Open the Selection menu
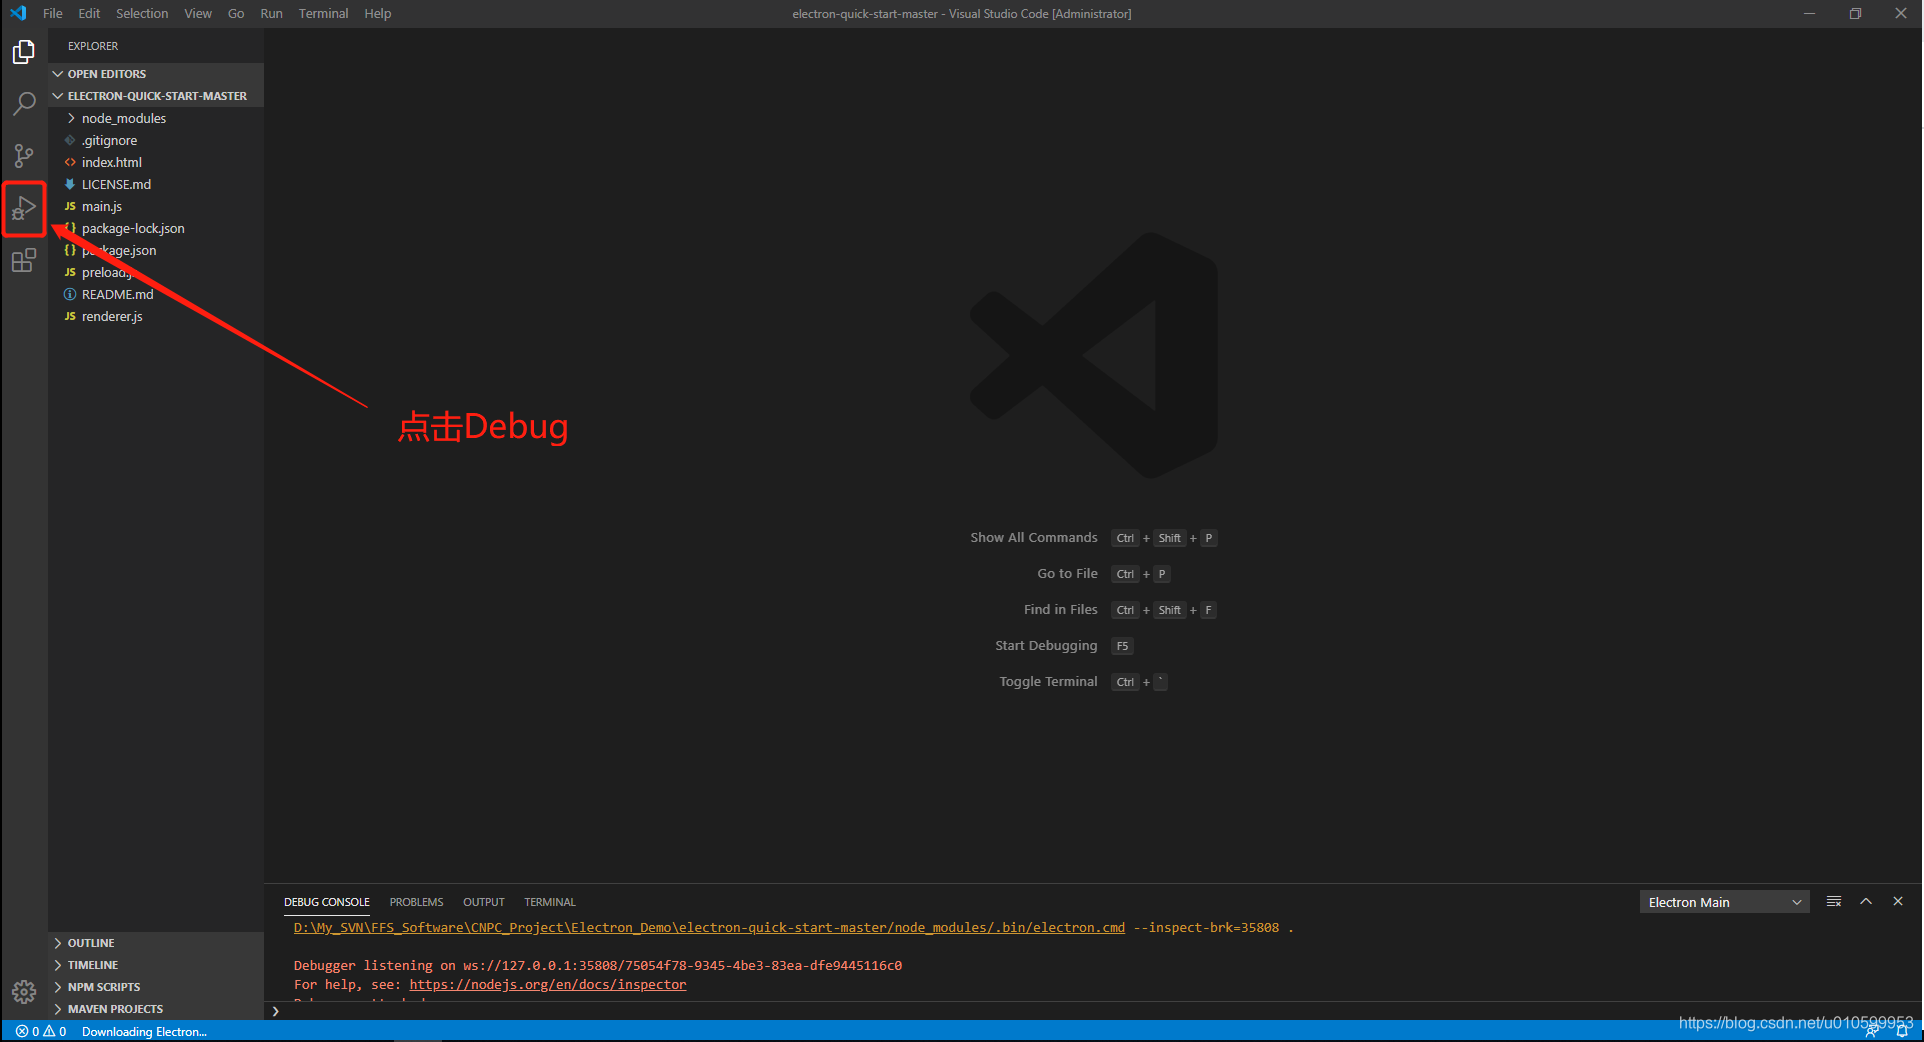 142,13
